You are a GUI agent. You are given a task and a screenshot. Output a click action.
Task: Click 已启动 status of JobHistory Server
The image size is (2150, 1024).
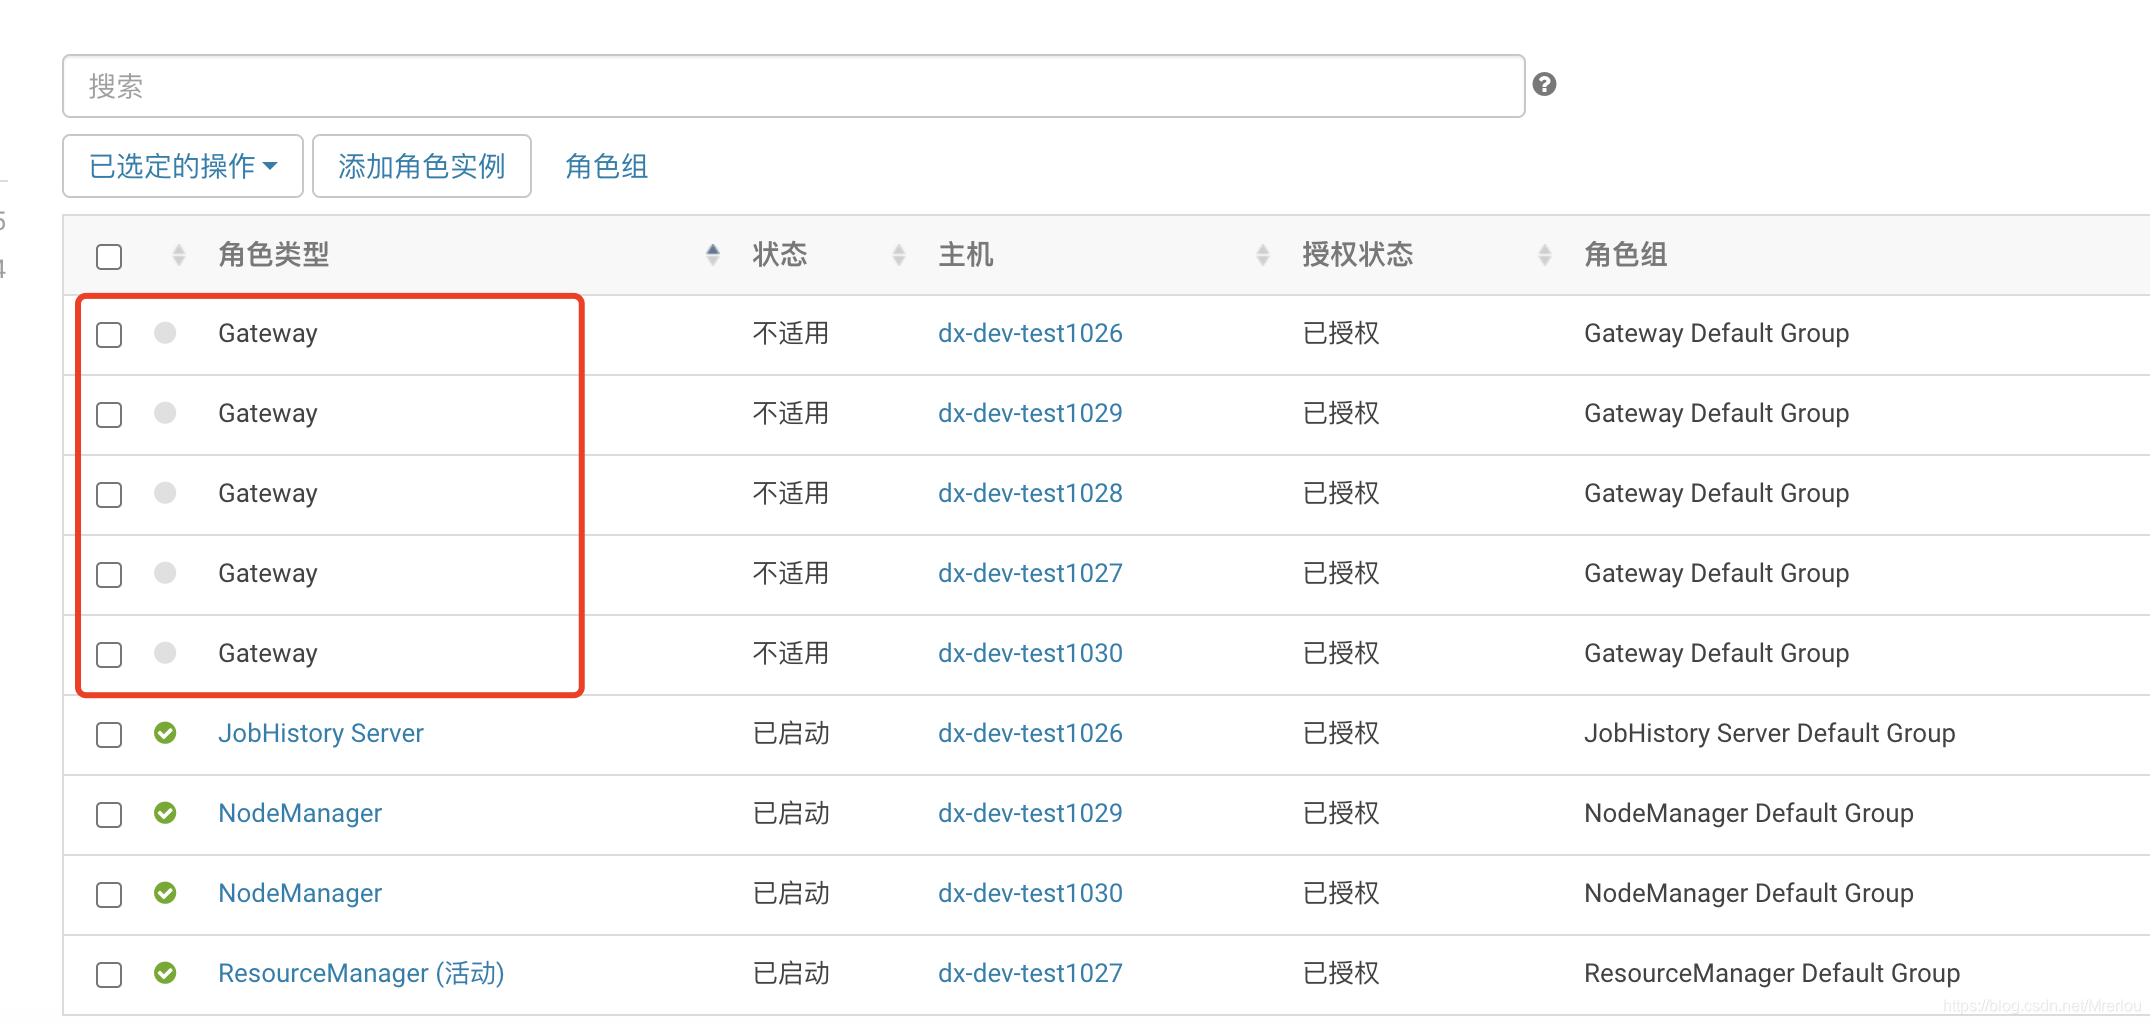791,733
